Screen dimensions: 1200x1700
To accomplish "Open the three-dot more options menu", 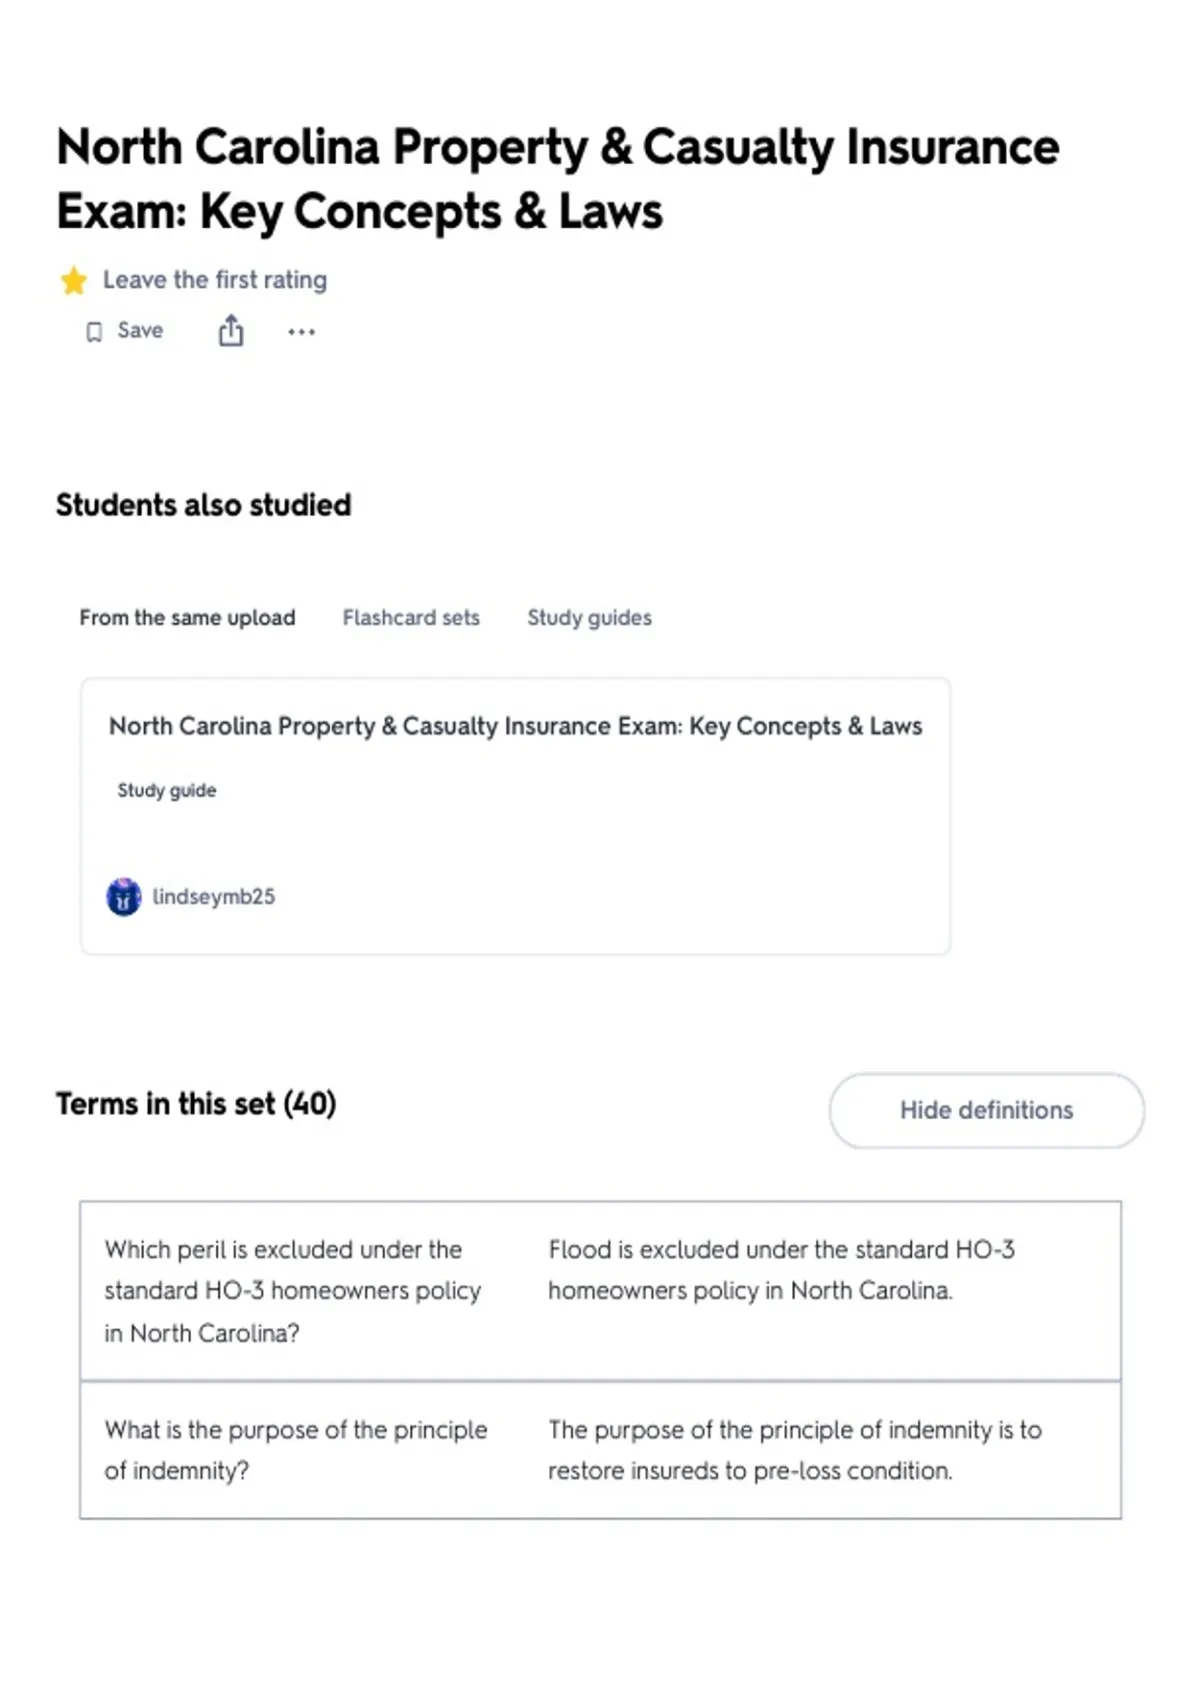I will 301,332.
